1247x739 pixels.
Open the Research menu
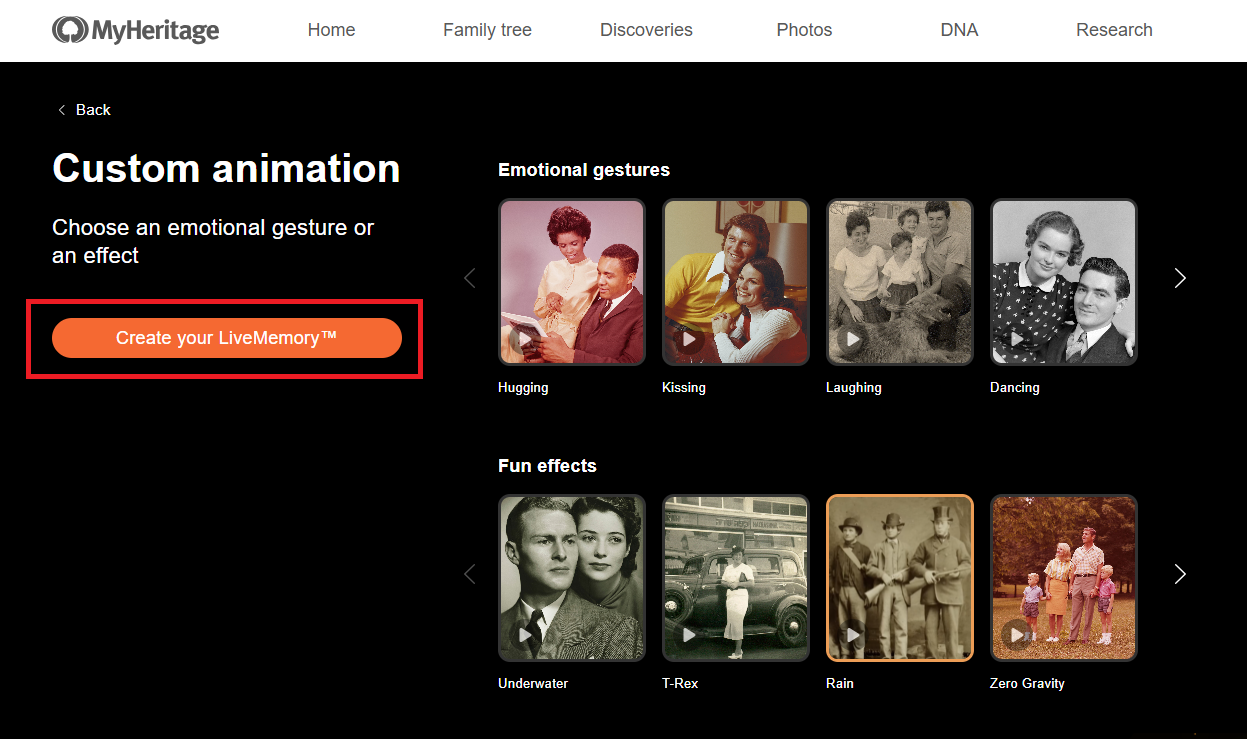tap(1114, 30)
